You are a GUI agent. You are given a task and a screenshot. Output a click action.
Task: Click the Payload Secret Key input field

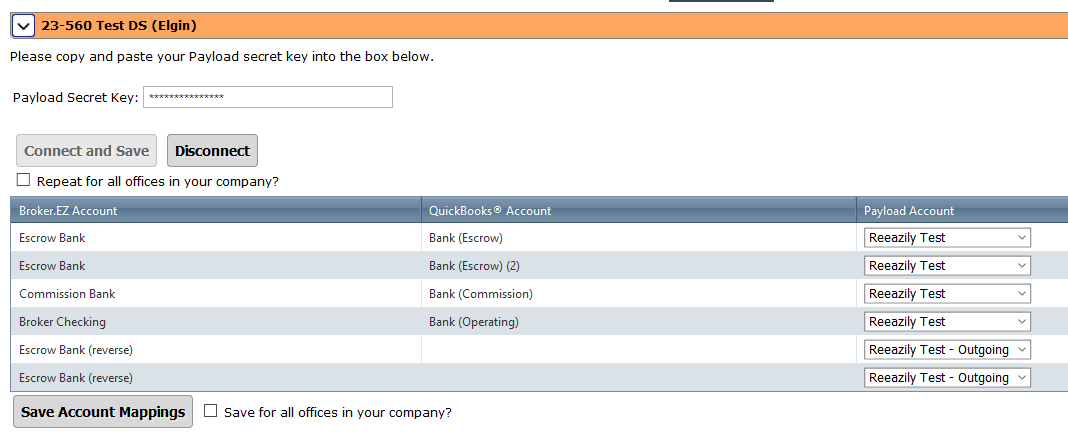click(268, 97)
